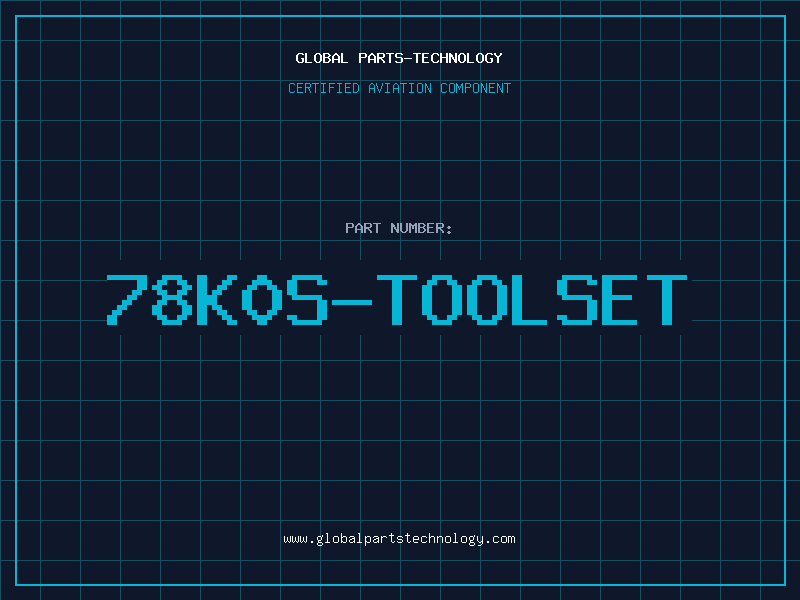Select the CERTIFIED AVIATION COMPONENT subtitle
800x600 pixels.
pos(399,88)
